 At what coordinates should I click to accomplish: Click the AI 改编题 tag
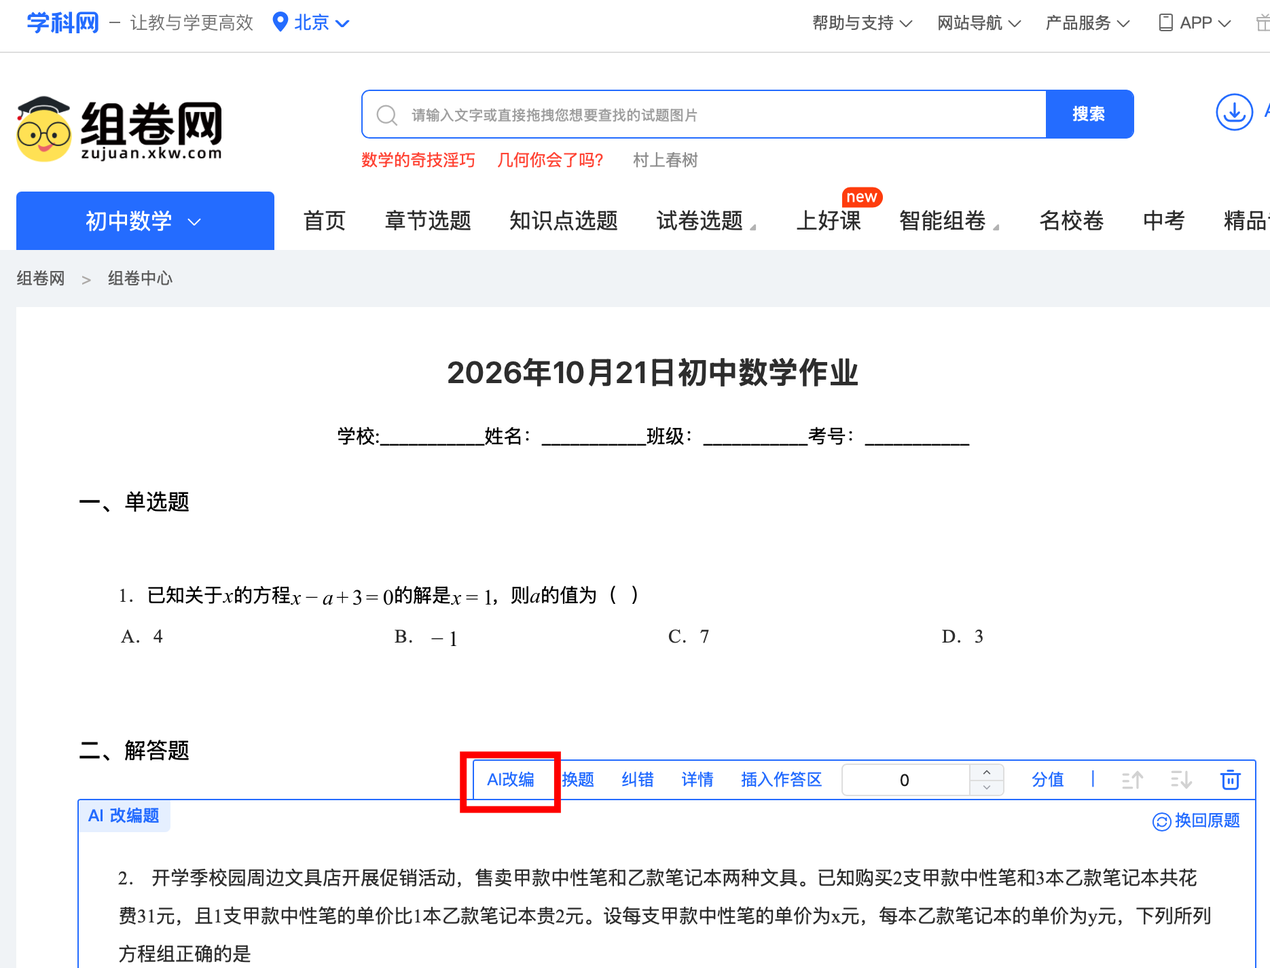[x=124, y=816]
